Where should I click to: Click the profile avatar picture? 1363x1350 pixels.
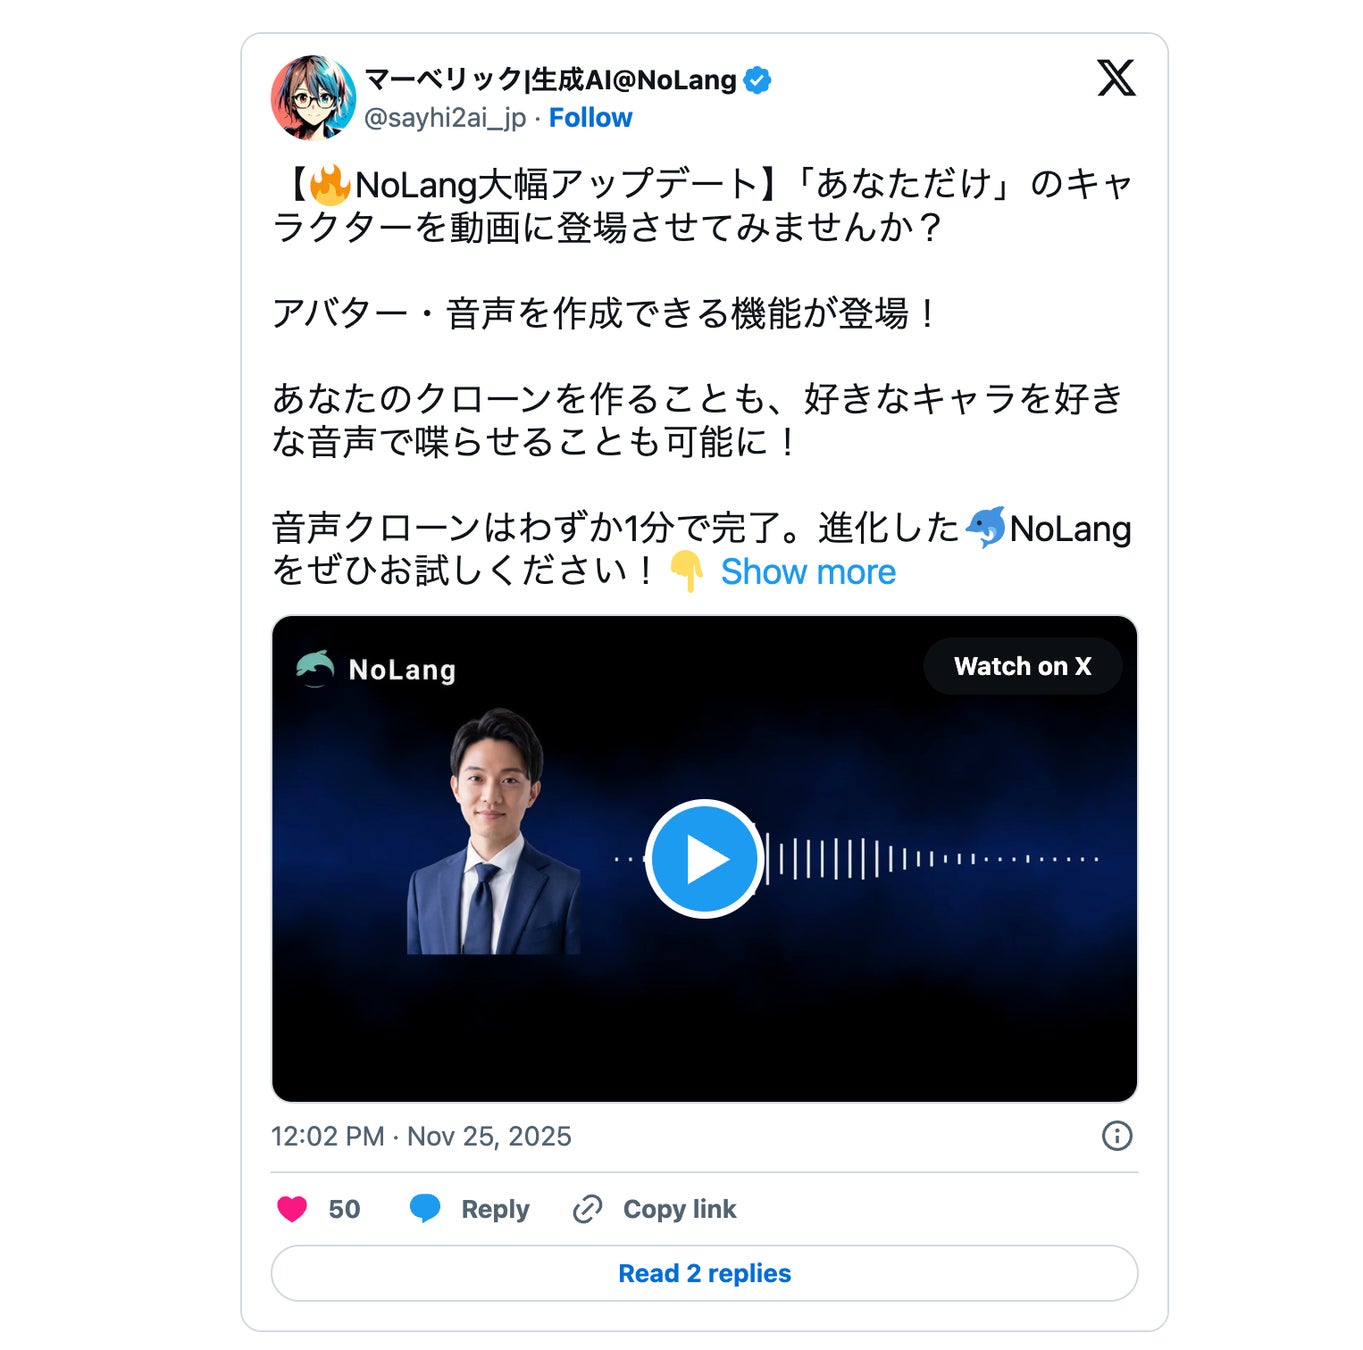pyautogui.click(x=313, y=97)
